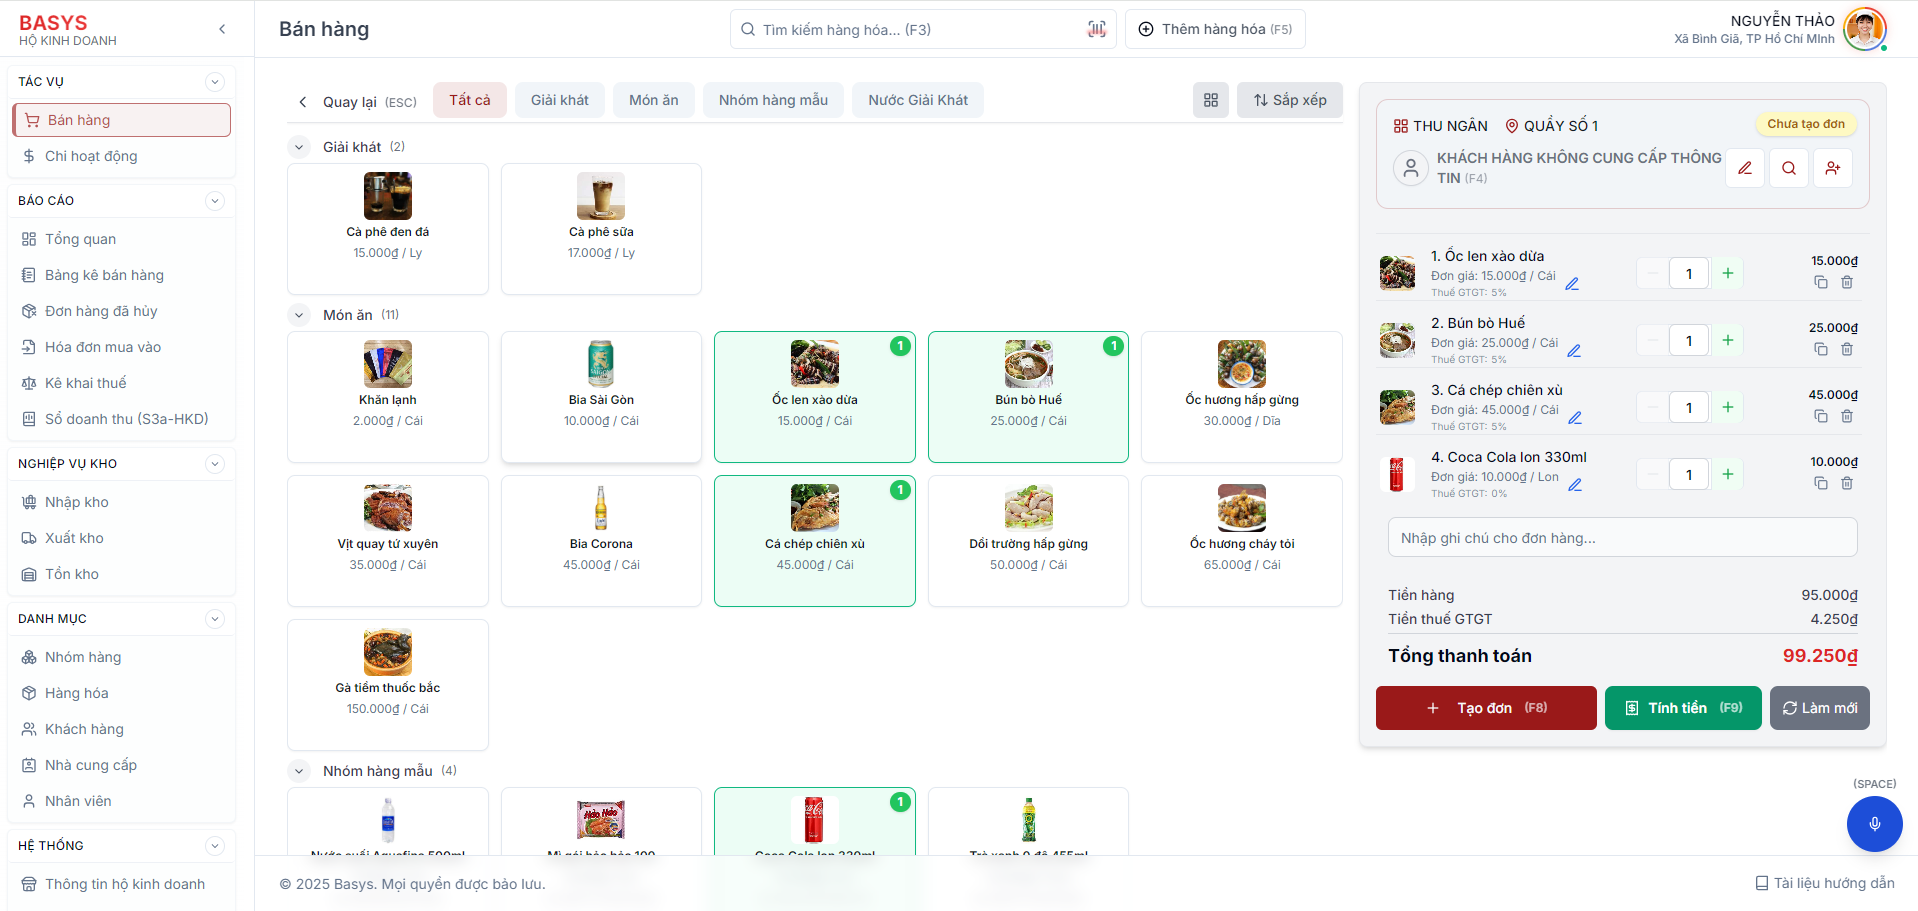This screenshot has width=1918, height=911.
Task: Collapse the Giải khát product group
Action: (x=299, y=147)
